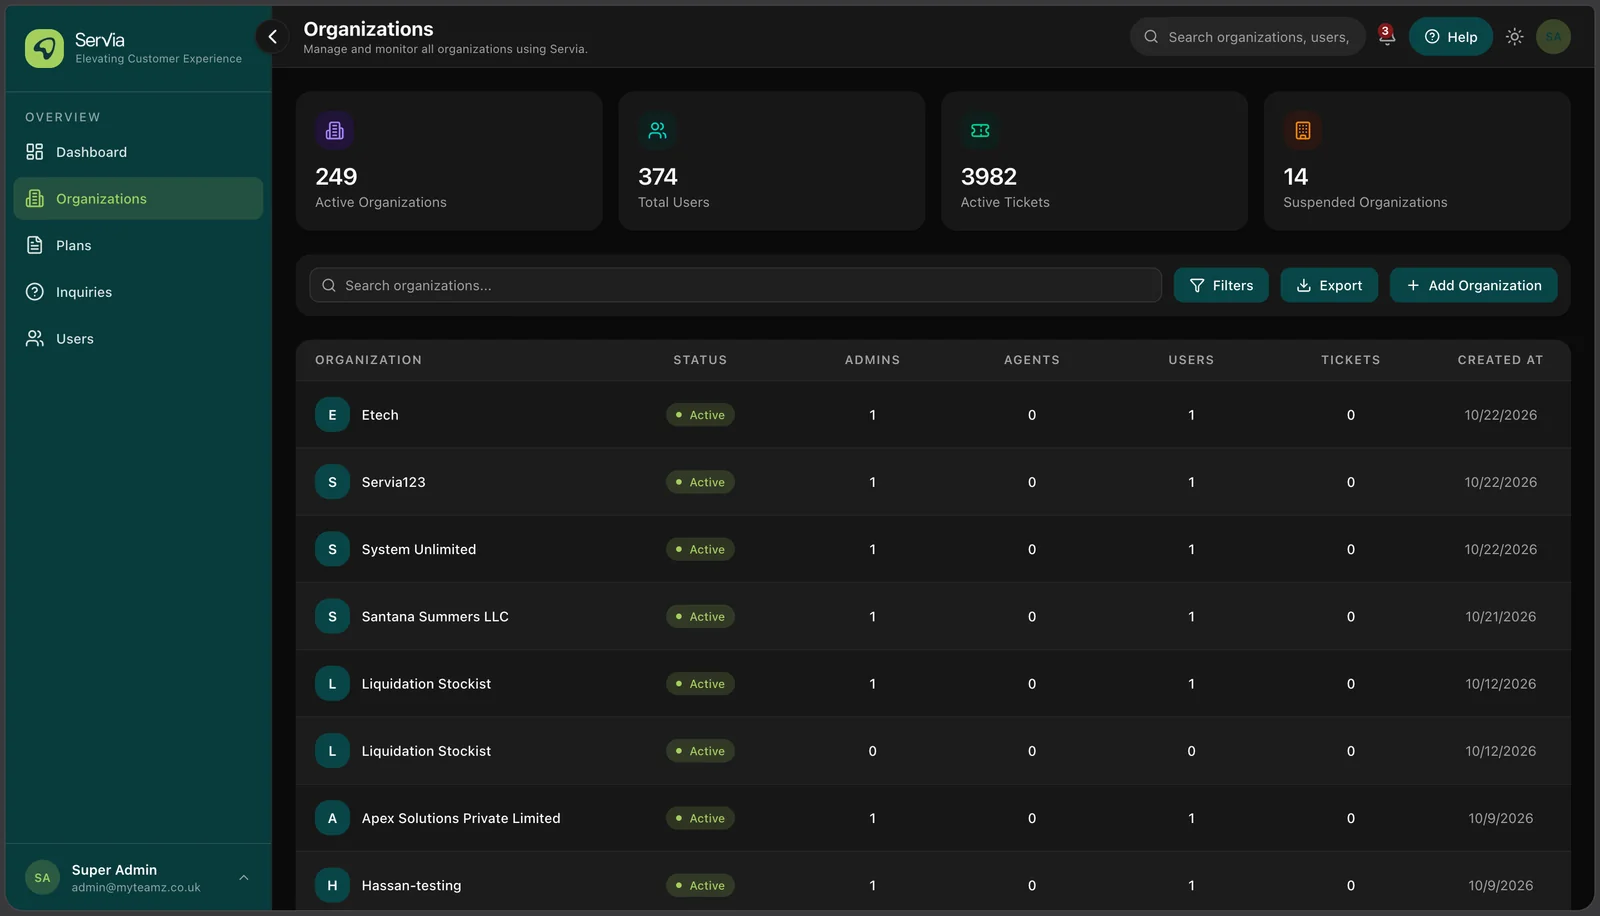The height and width of the screenshot is (916, 1600).
Task: Open Dashboard from the sidebar
Action: [x=138, y=152]
